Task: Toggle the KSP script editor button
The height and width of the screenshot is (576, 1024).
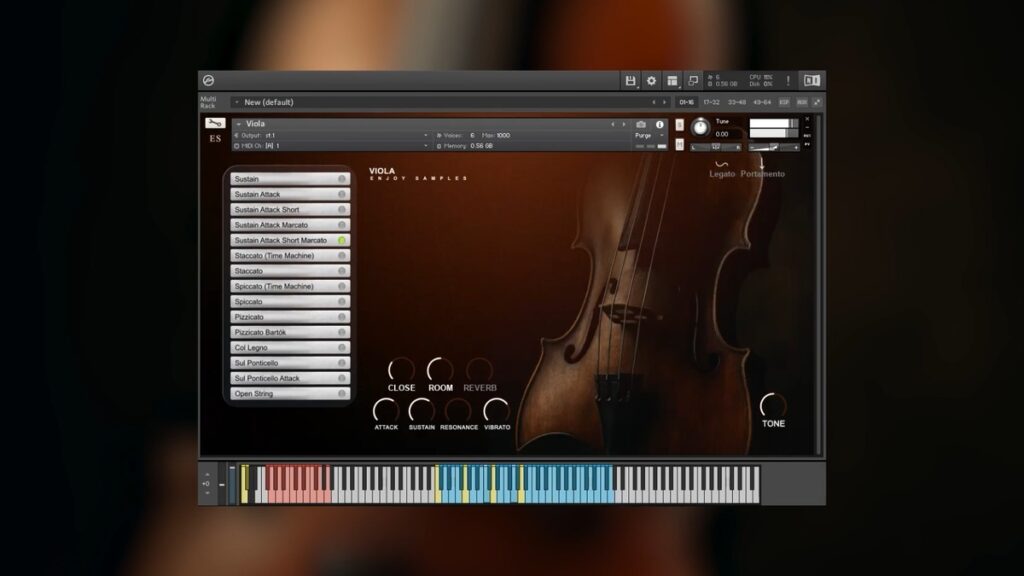Action: click(x=784, y=102)
